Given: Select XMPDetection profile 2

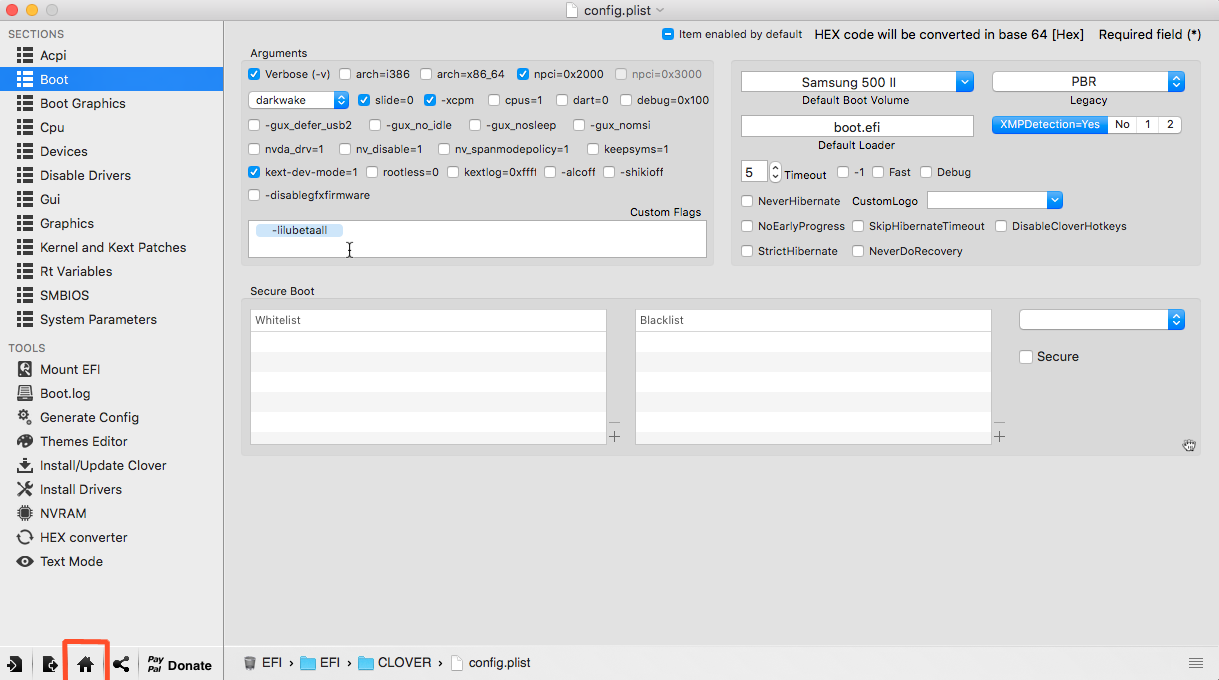Looking at the screenshot, I should (x=1169, y=125).
